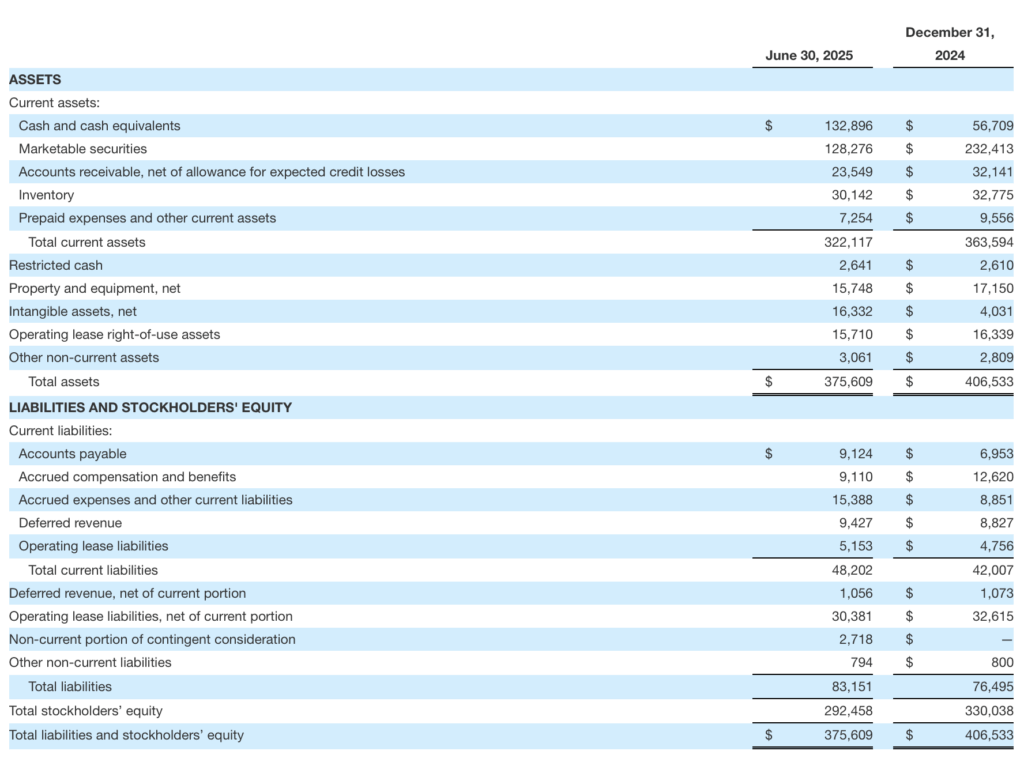Click right-of-use assets value 15,710
This screenshot has width=1024, height=762.
[852, 334]
